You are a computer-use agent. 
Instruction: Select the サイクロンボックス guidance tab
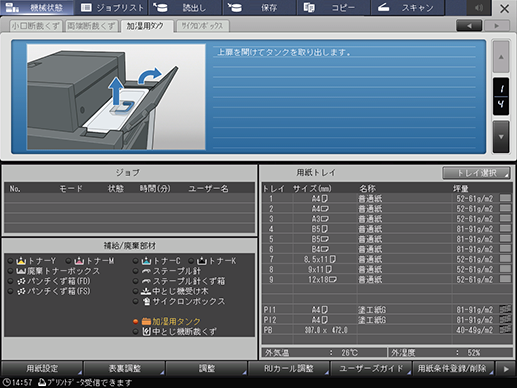pos(202,26)
